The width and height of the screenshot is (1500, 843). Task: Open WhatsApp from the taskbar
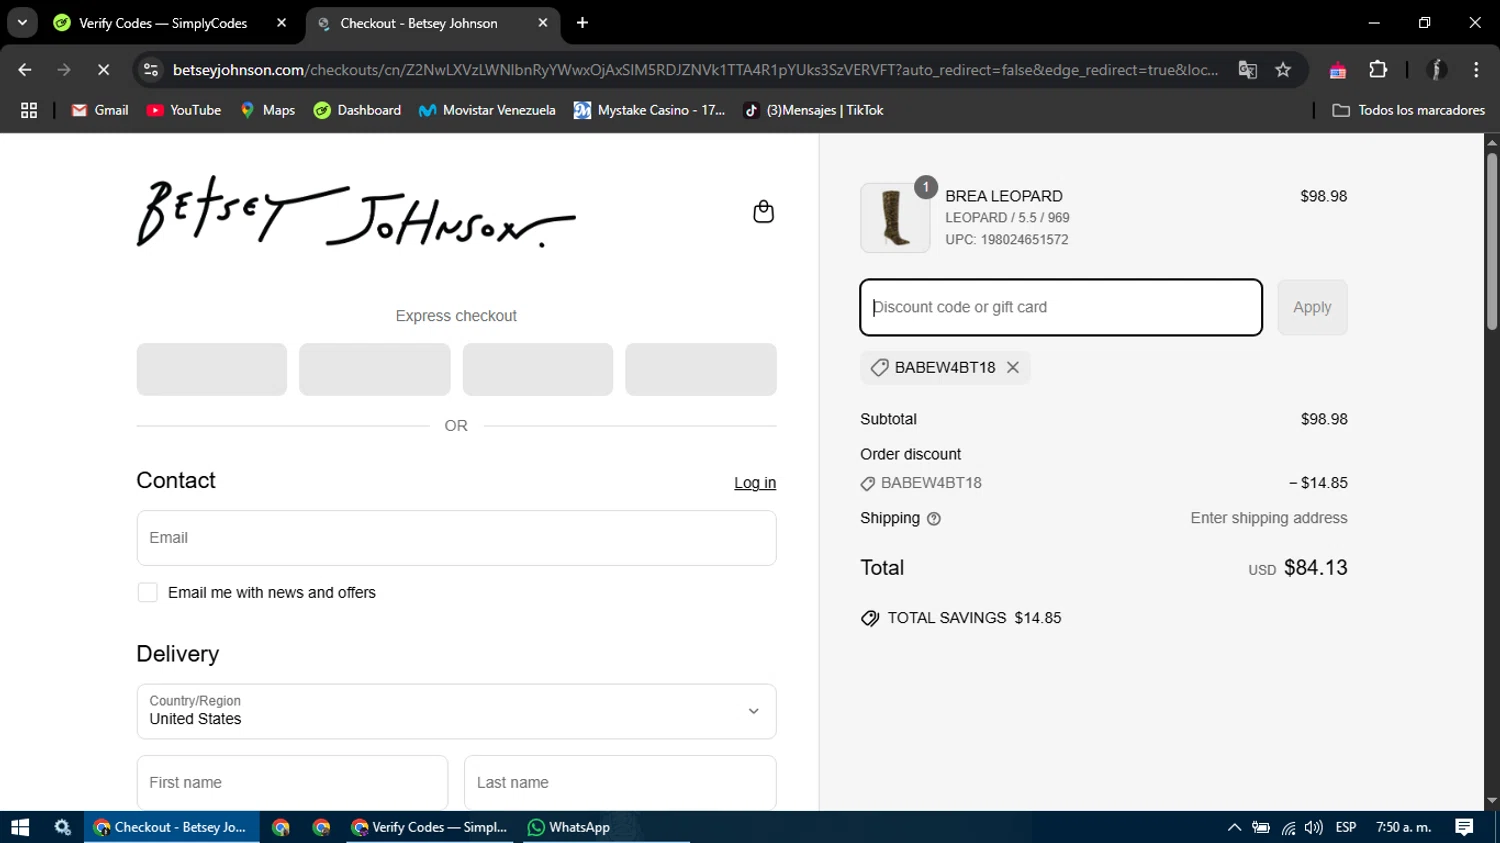pos(569,827)
